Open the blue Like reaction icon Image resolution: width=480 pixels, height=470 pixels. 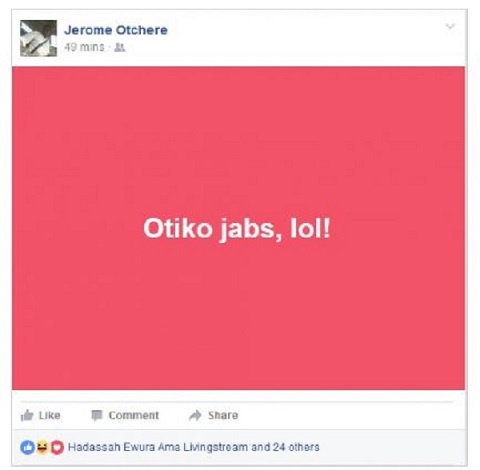(x=27, y=447)
